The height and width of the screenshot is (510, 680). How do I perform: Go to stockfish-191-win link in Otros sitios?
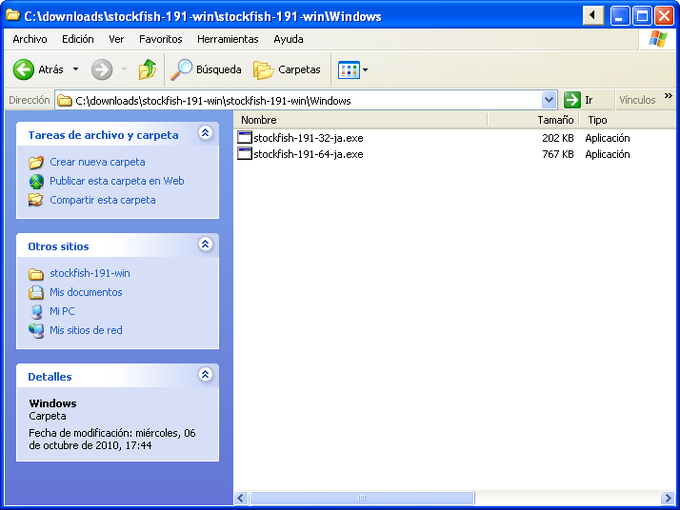pyautogui.click(x=90, y=273)
